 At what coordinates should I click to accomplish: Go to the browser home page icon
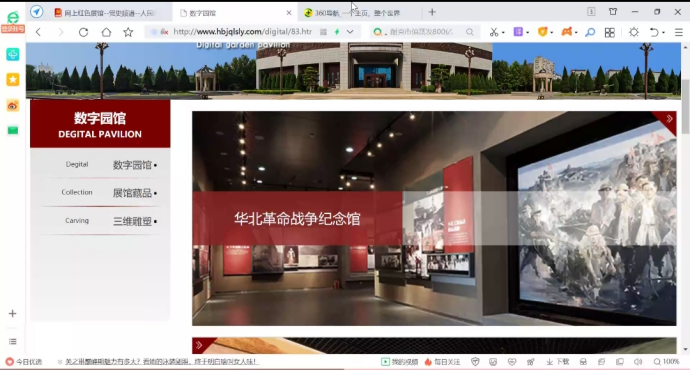pos(106,32)
